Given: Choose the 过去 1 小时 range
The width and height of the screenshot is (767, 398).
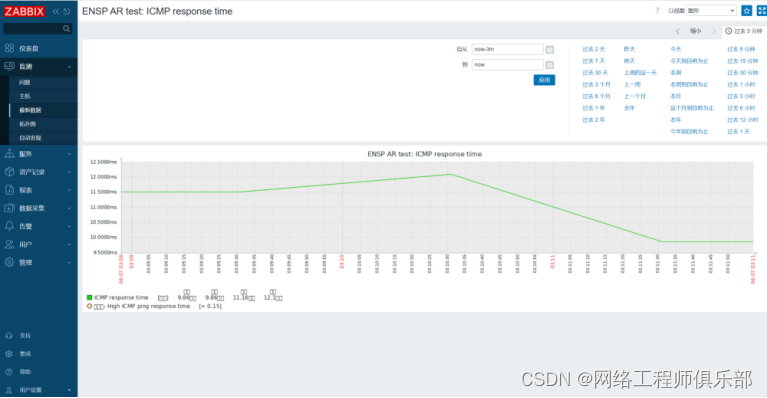Looking at the screenshot, I should point(741,85).
